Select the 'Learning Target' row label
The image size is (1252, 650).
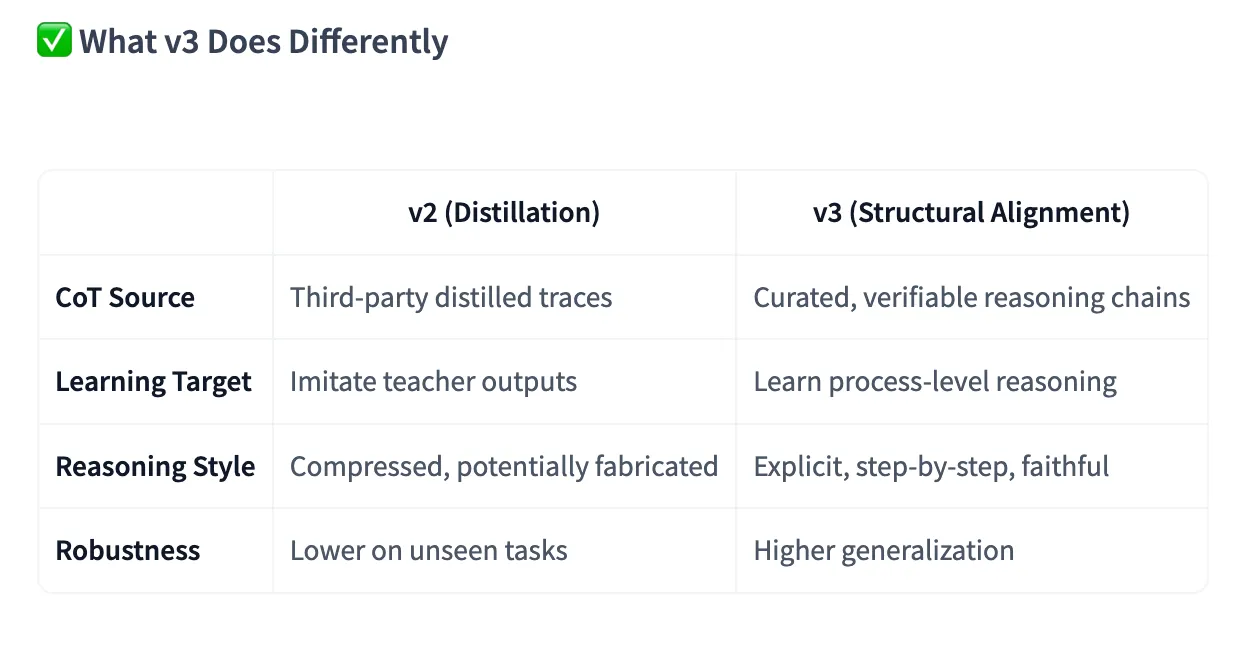tap(154, 382)
